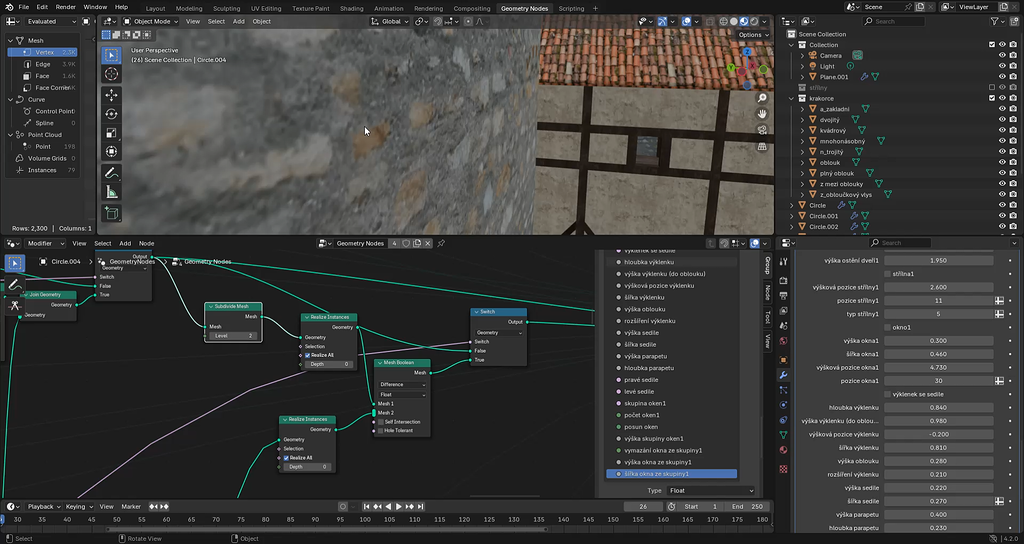Collapse the Mesh group in spreadsheet
Image resolution: width=1024 pixels, height=544 pixels.
tap(11, 40)
